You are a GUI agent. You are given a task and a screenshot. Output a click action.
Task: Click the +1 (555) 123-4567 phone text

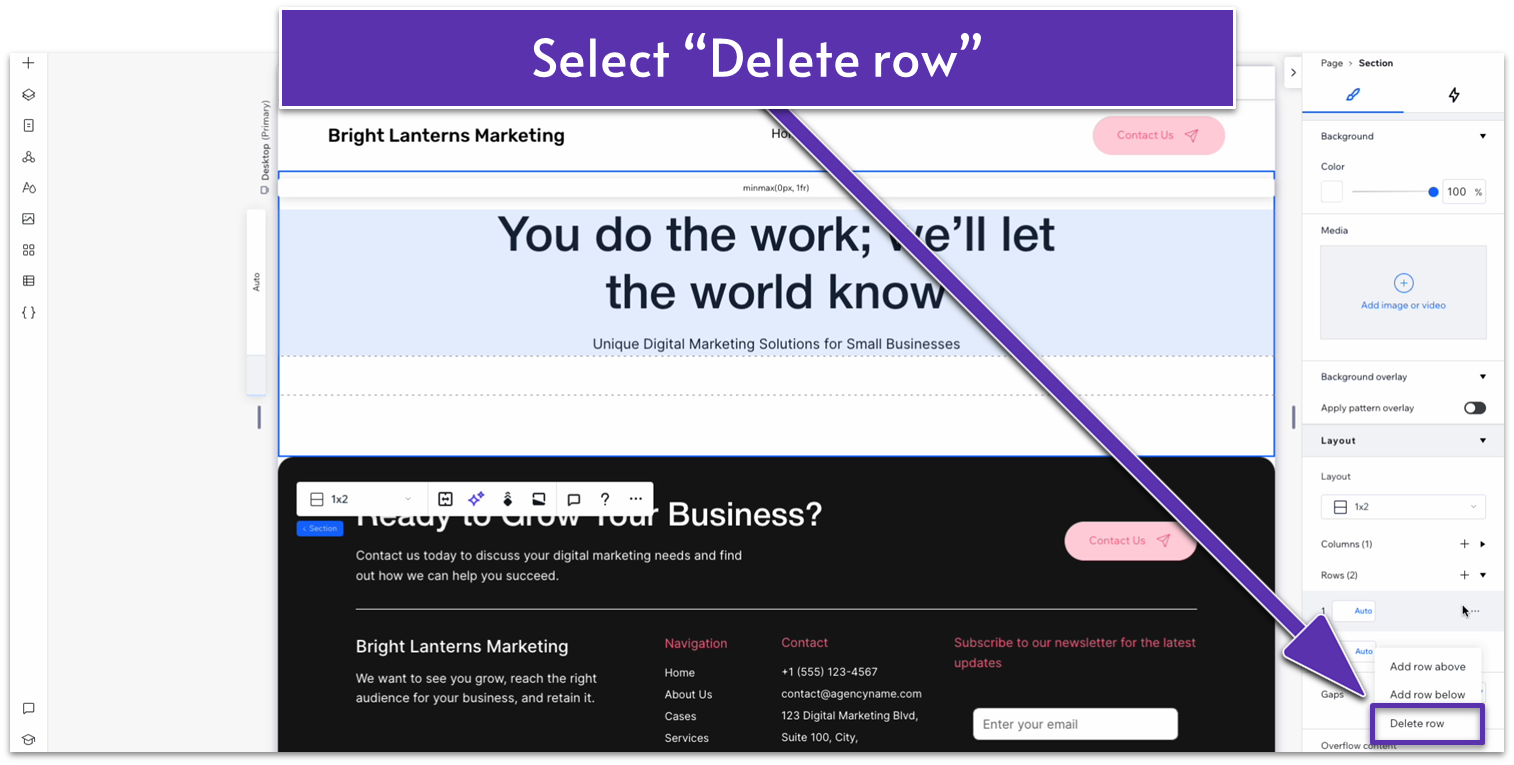[x=829, y=672]
